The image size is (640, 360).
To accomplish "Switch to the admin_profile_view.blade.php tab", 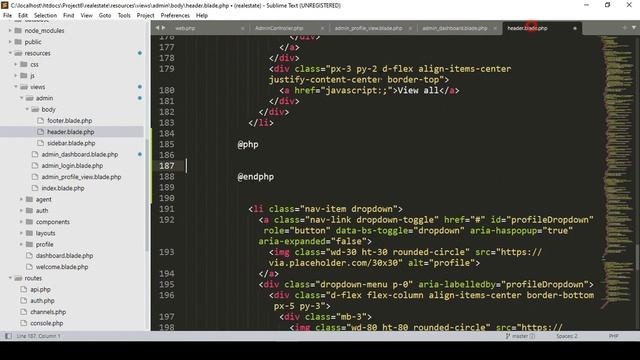I will (x=369, y=28).
